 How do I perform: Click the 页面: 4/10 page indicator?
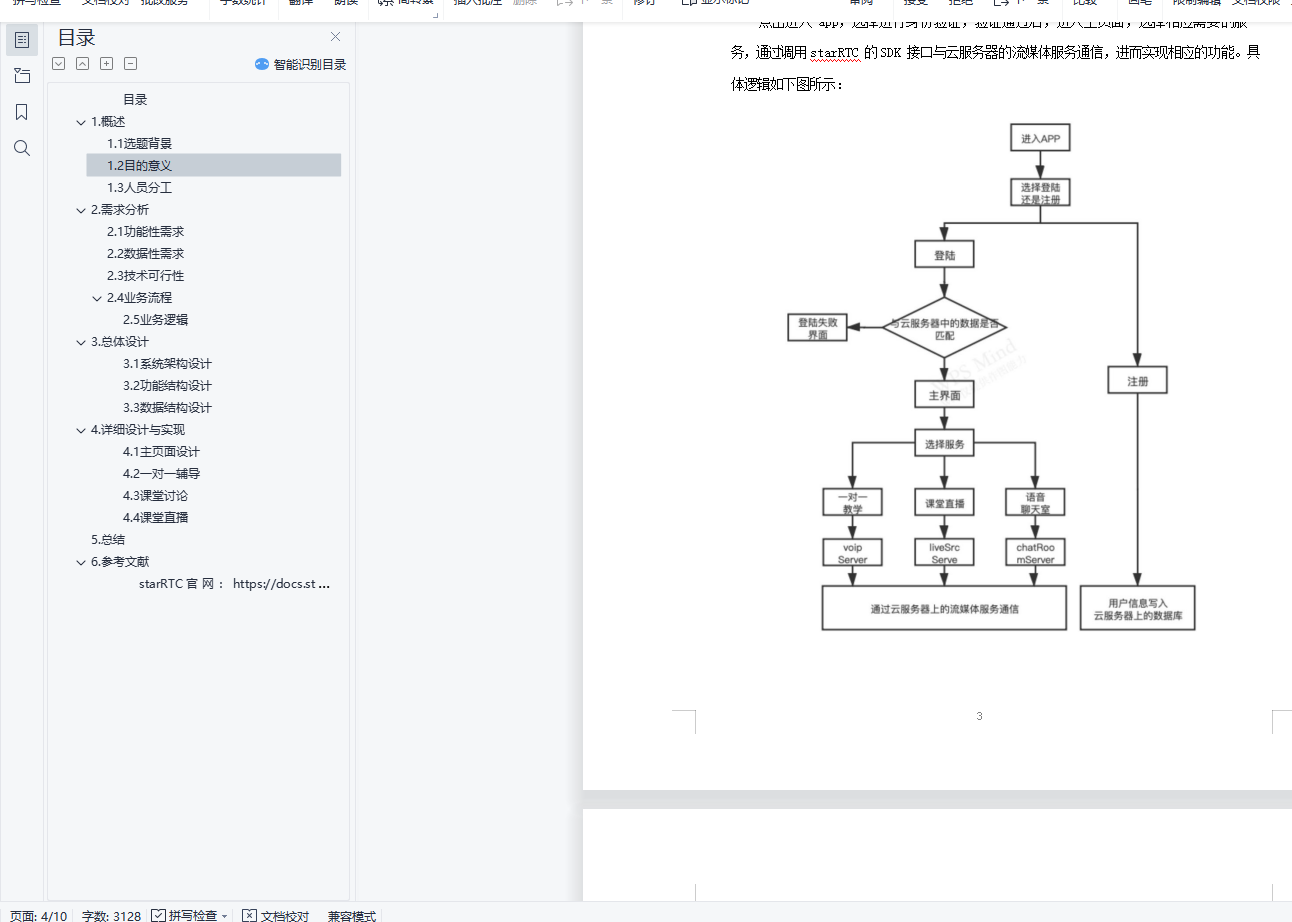pyautogui.click(x=39, y=915)
